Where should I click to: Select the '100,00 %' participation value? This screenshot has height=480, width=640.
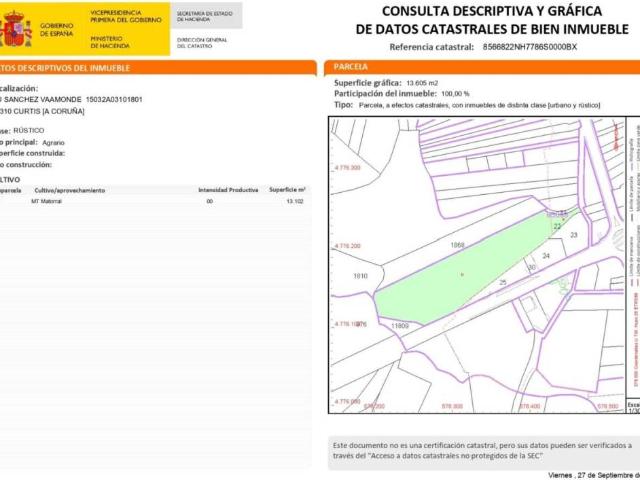[x=455, y=94]
